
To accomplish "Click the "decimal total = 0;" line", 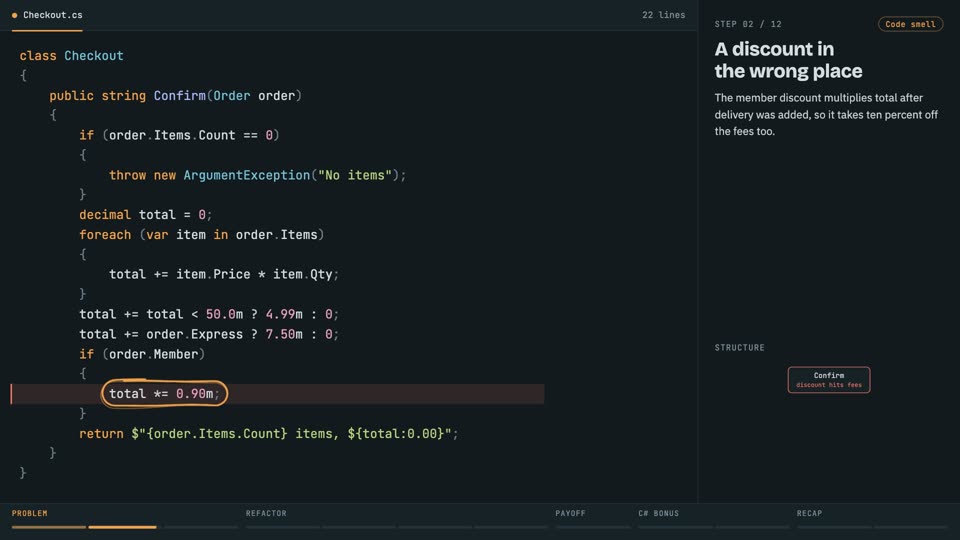I will (x=146, y=215).
